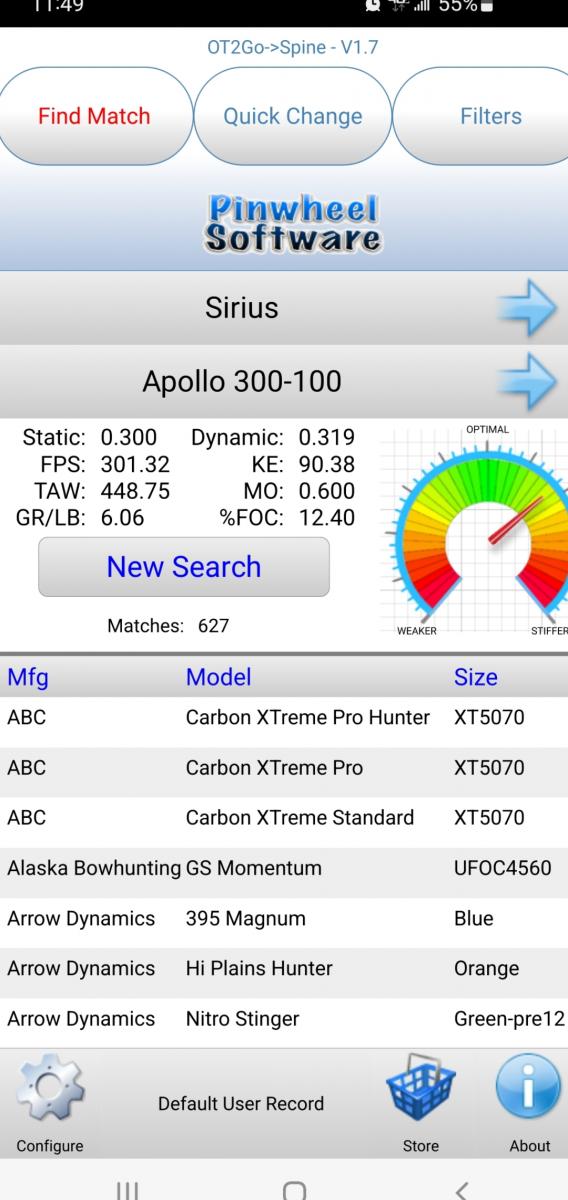Tap the GR/LB 6.06 value
The height and width of the screenshot is (1200, 568).
click(122, 517)
